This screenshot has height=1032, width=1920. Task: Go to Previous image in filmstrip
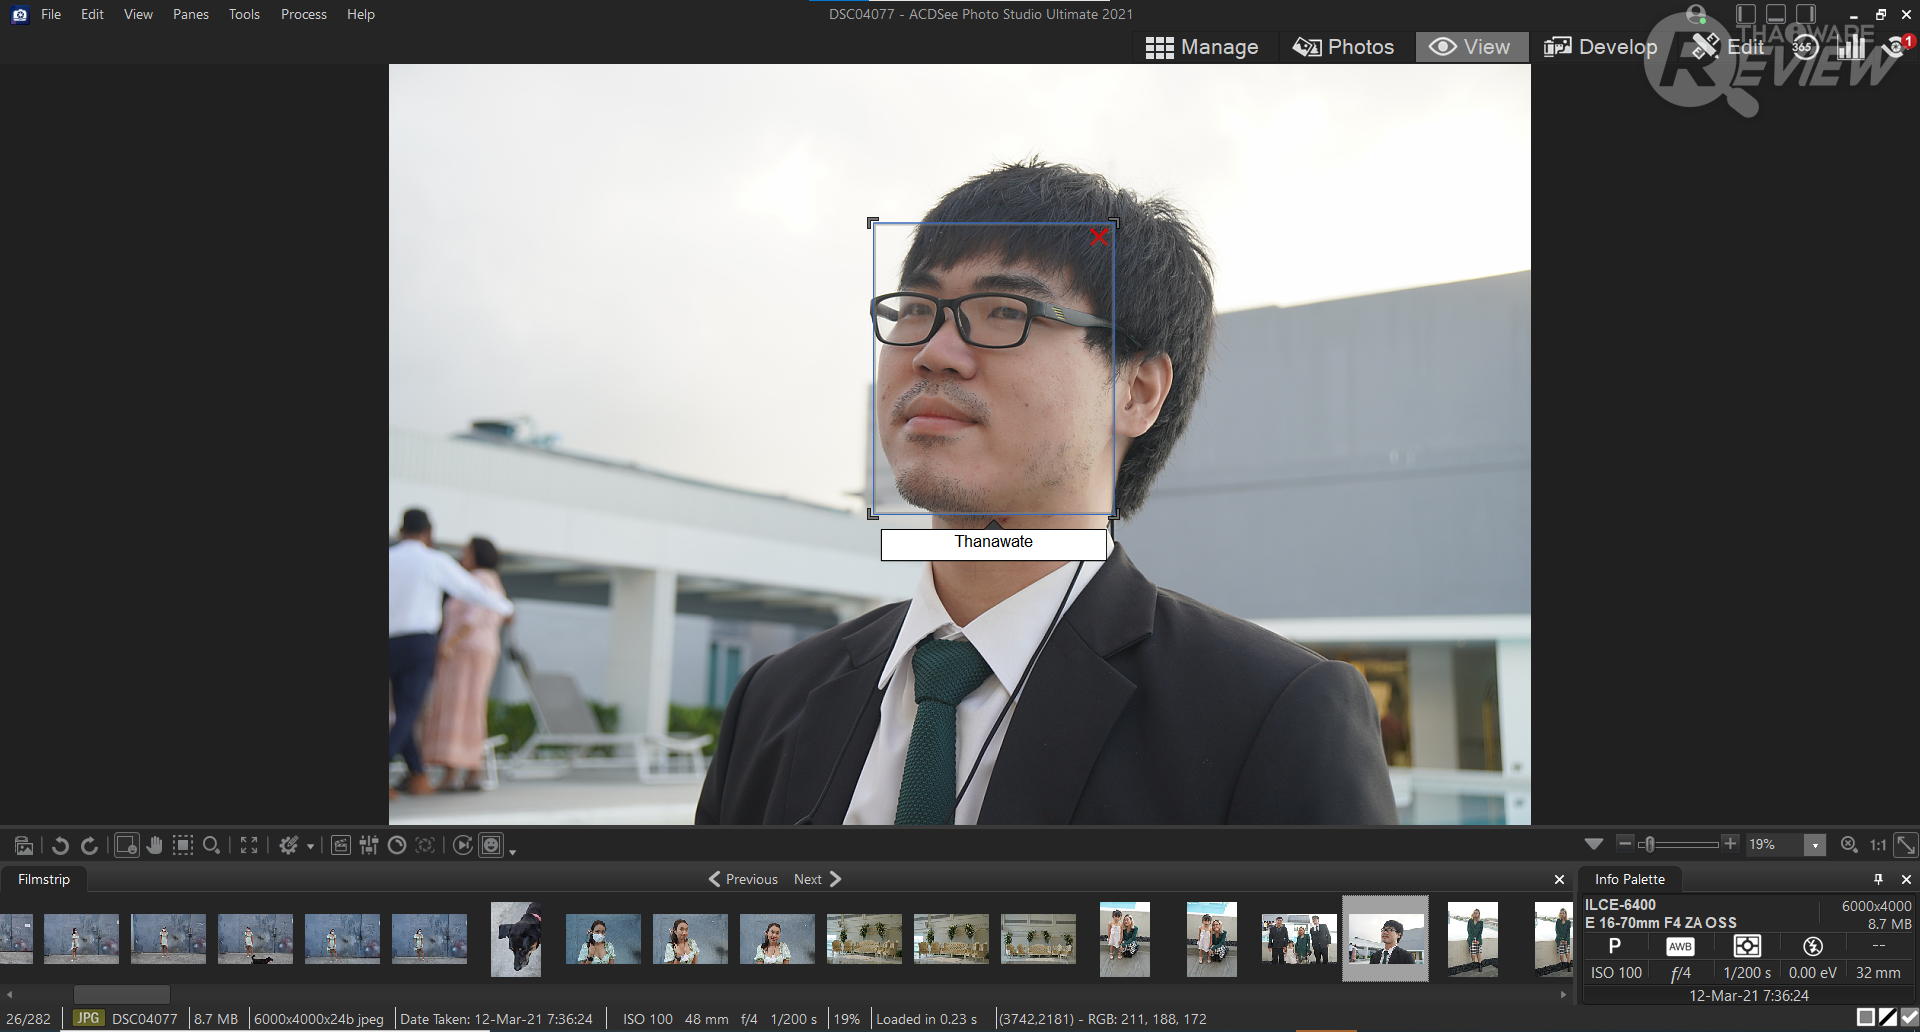[x=743, y=879]
